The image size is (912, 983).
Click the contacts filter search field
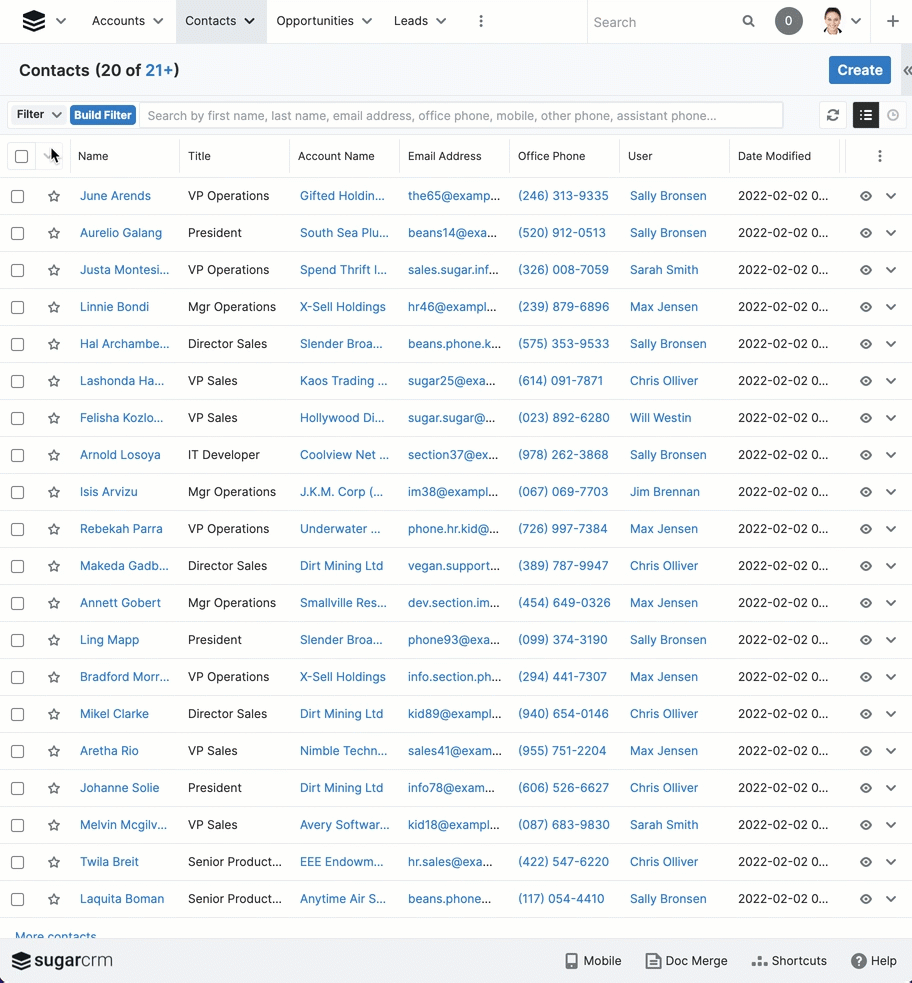(x=460, y=116)
